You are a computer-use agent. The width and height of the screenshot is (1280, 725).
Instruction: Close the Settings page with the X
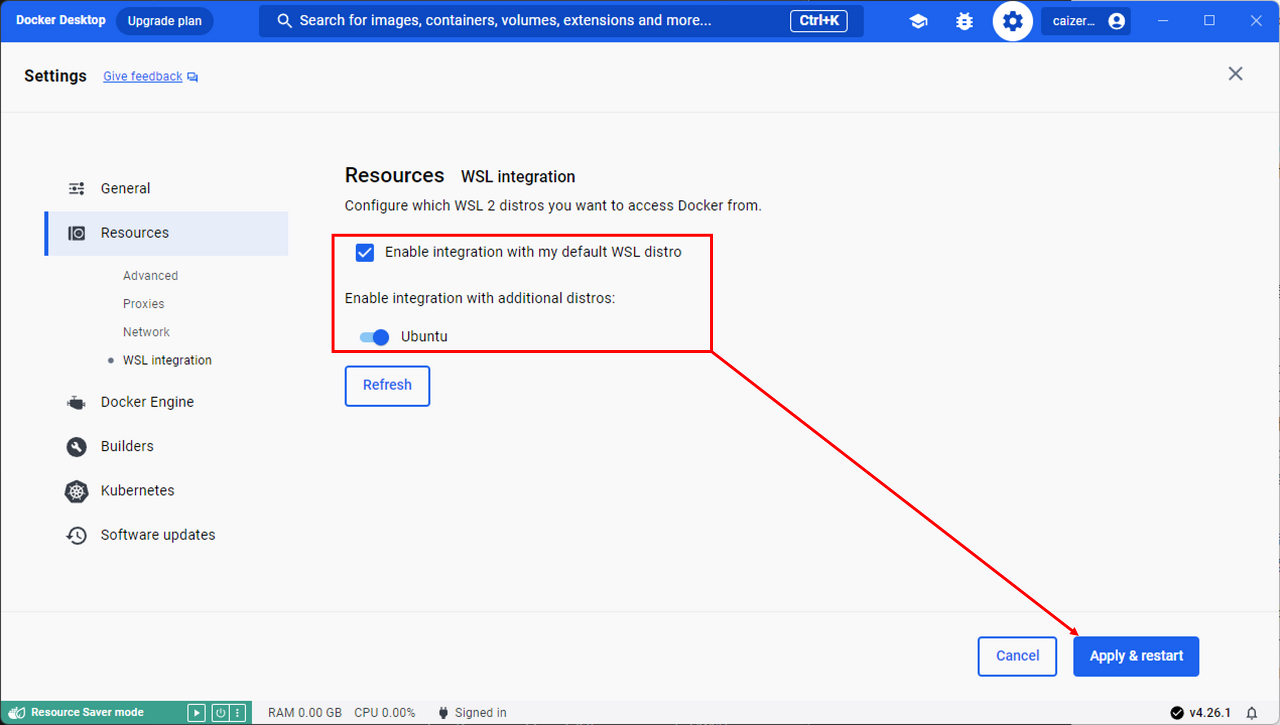1236,74
